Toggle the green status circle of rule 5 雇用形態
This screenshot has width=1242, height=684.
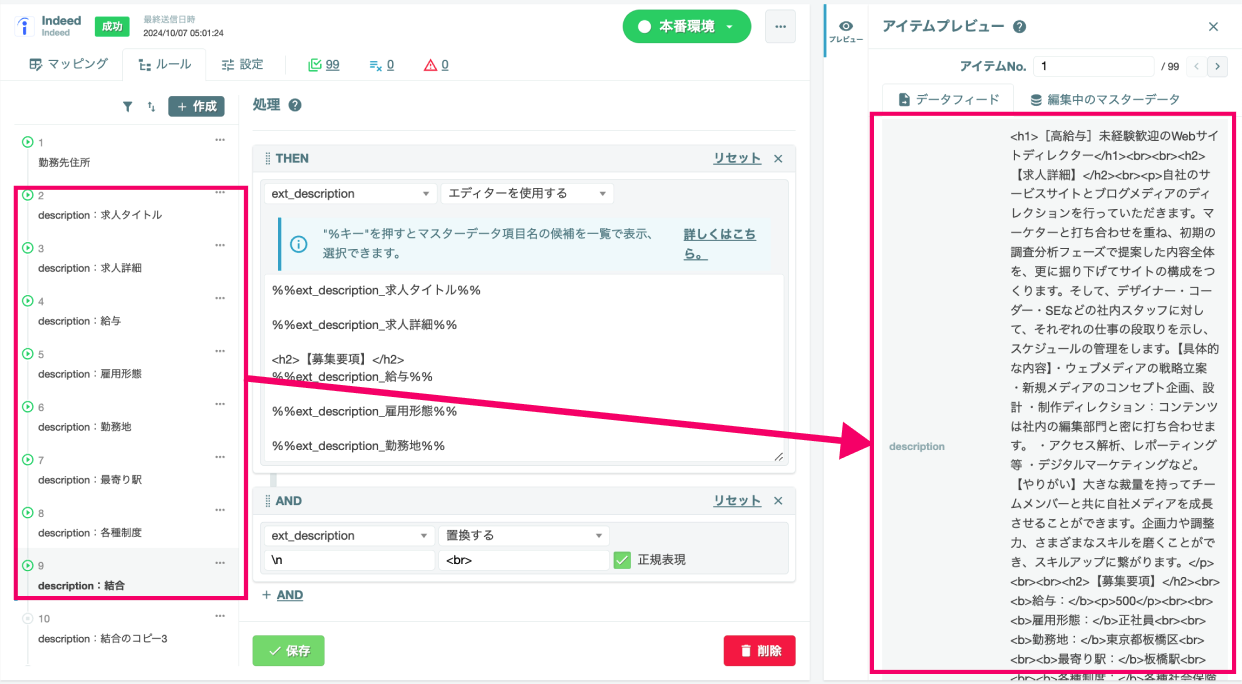pos(28,354)
